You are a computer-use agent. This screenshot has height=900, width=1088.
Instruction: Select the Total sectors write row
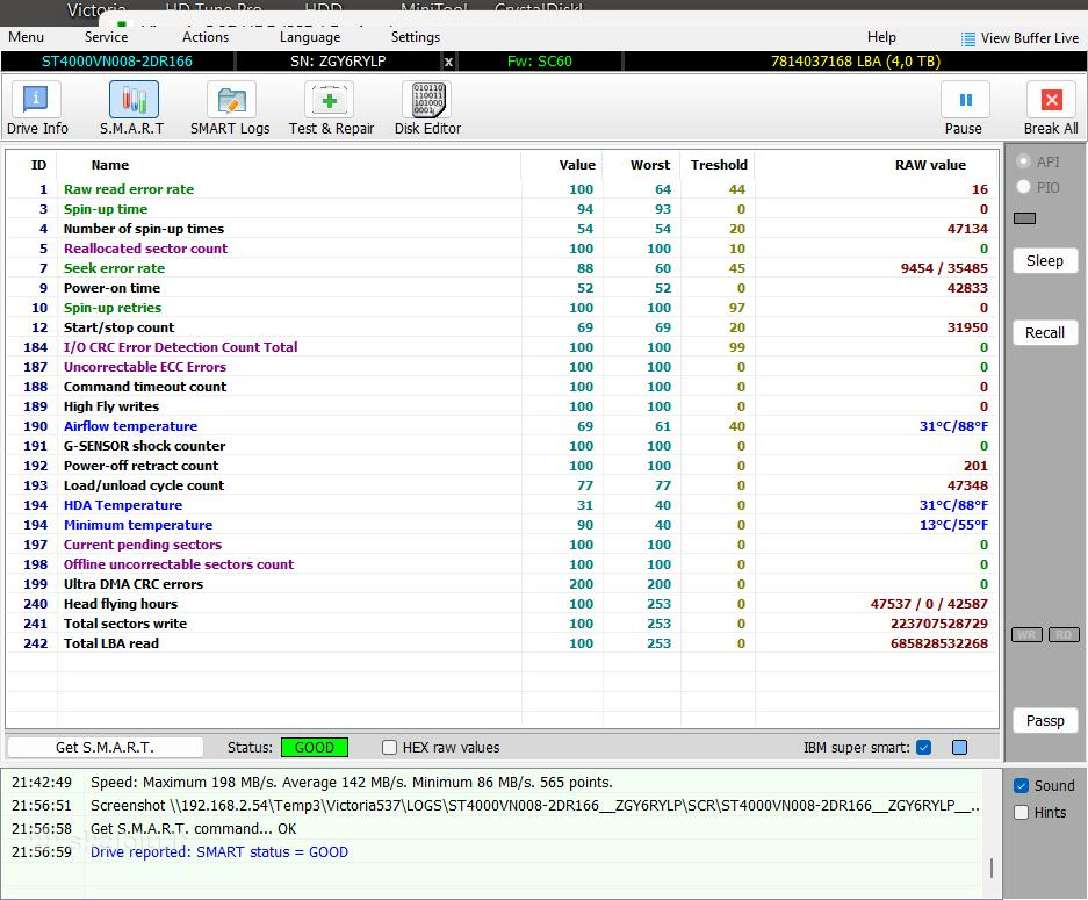[502, 624]
